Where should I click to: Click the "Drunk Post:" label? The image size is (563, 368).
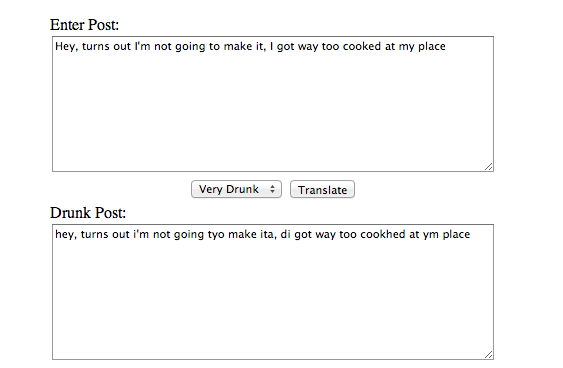tap(88, 213)
